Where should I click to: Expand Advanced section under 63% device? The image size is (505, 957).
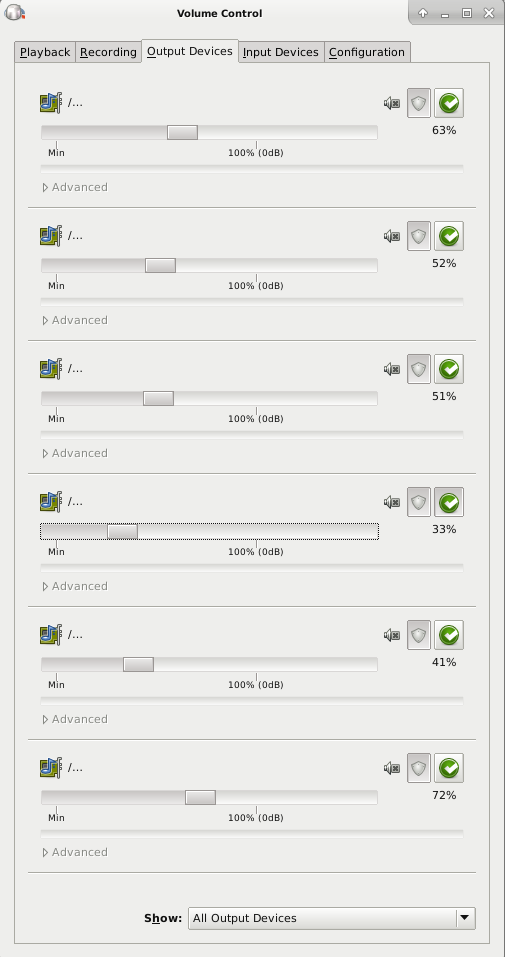(75, 187)
